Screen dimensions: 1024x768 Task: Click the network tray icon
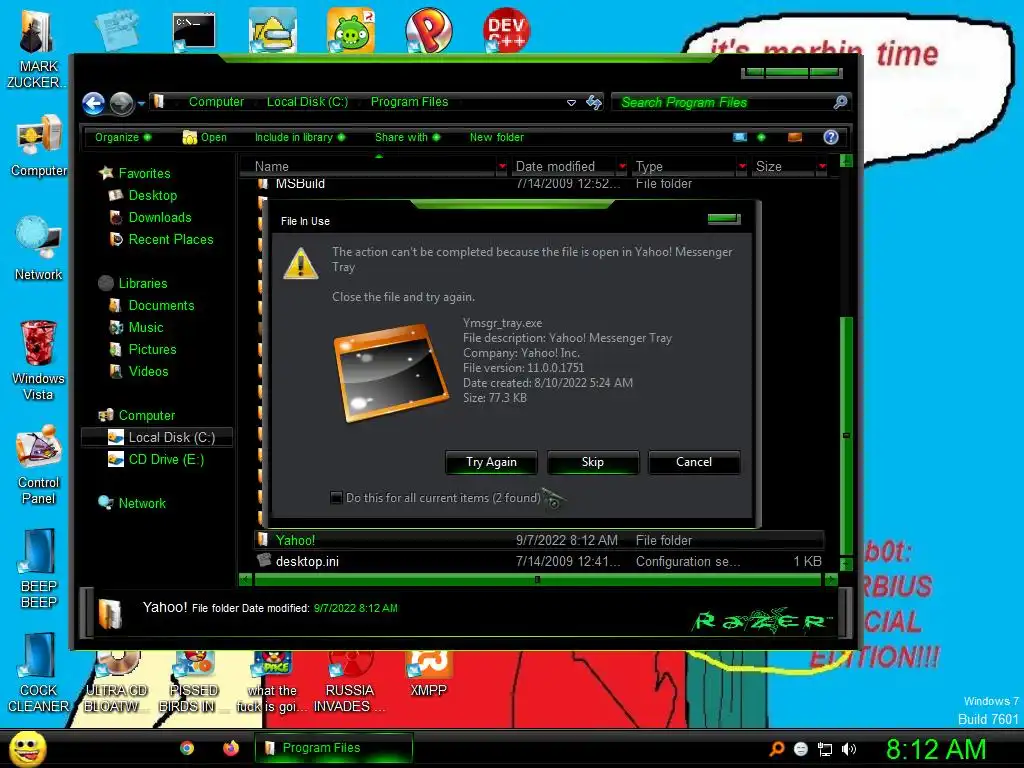click(x=825, y=749)
